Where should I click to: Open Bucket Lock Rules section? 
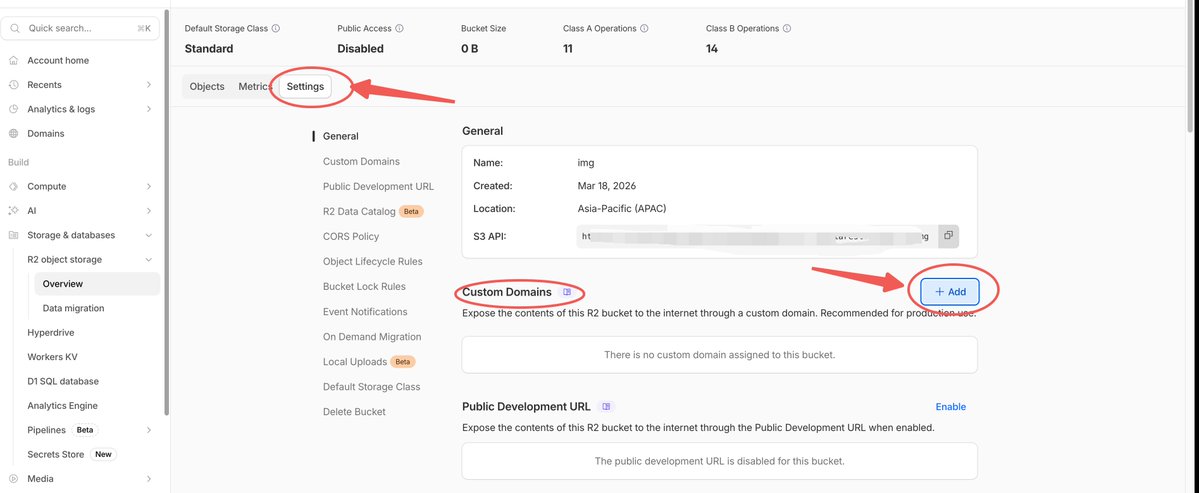point(364,287)
